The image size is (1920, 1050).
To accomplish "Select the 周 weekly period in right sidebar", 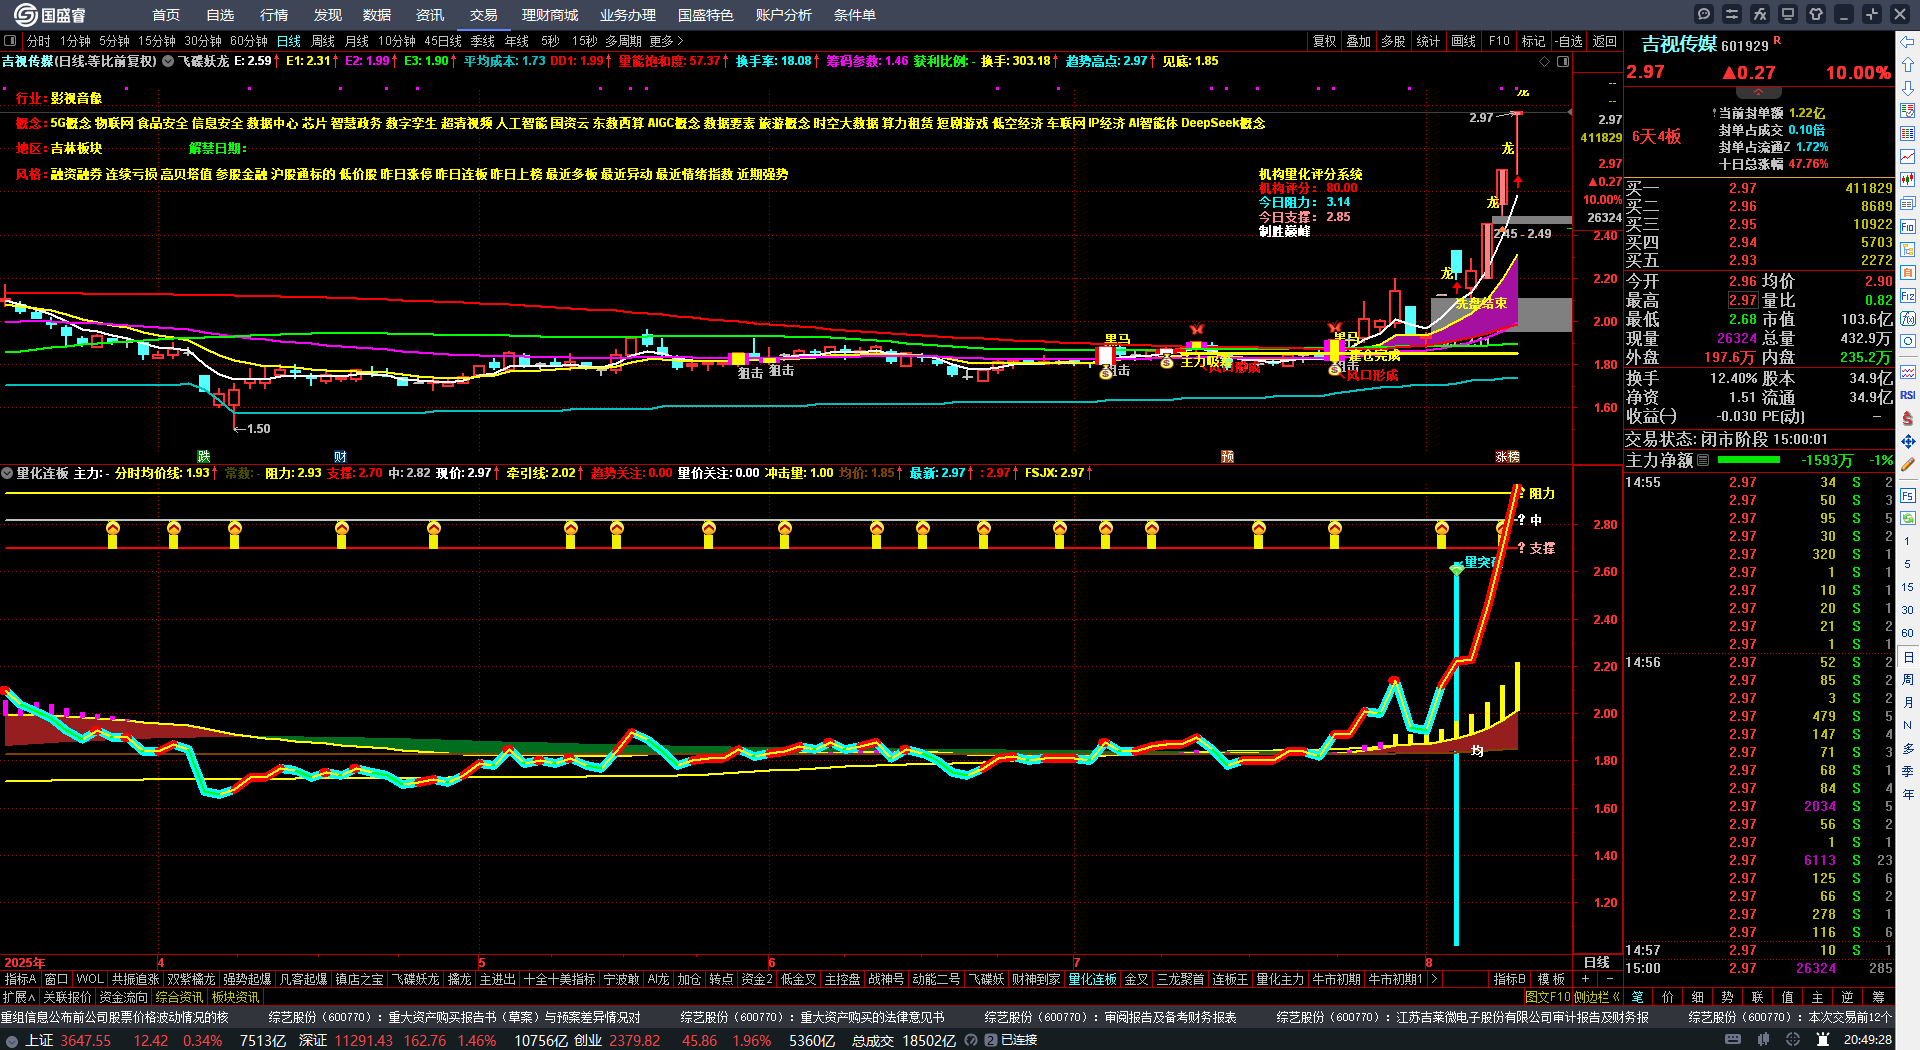I will click(x=1908, y=680).
